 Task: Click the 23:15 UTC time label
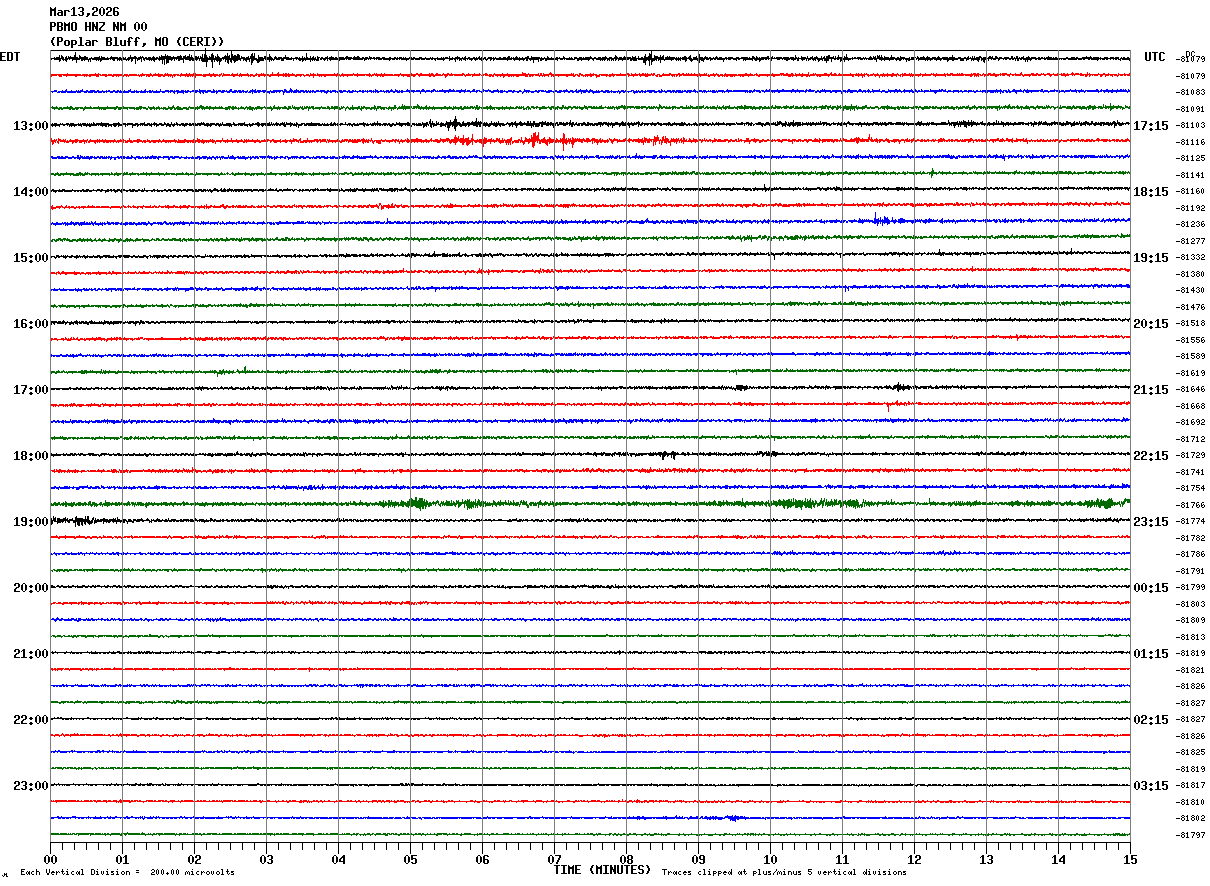[x=1151, y=522]
